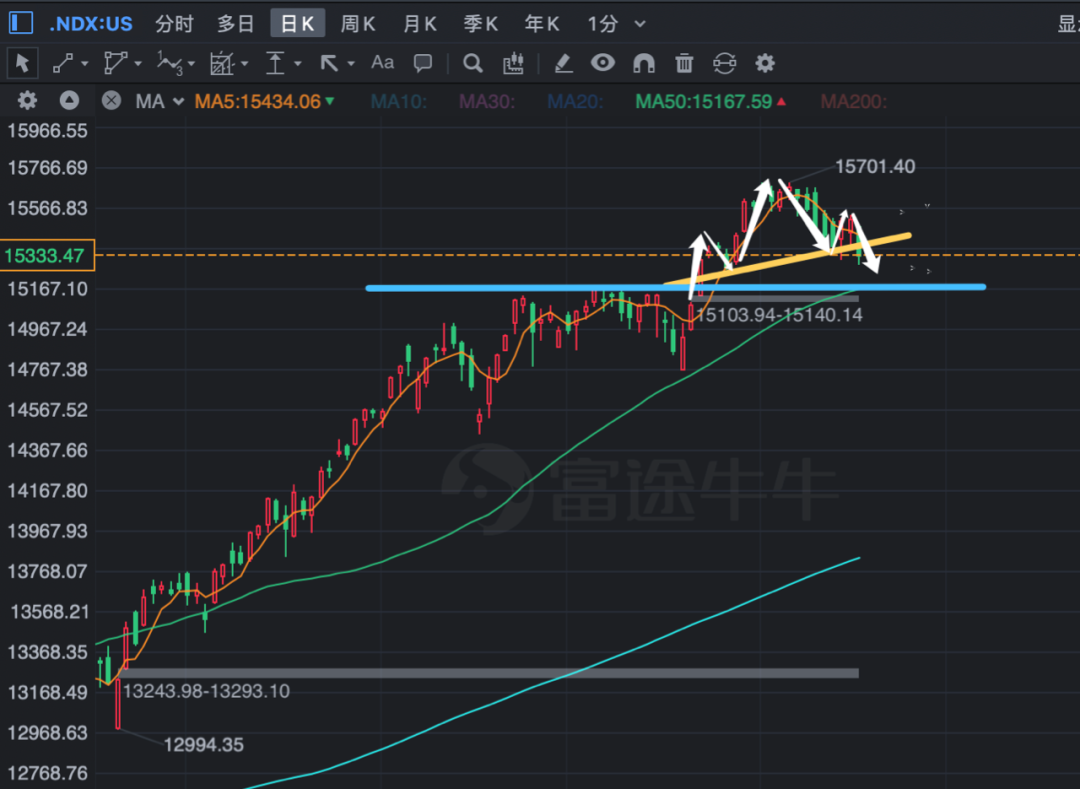Expand the wave tool options arrow
The image size is (1080, 789).
[191, 64]
